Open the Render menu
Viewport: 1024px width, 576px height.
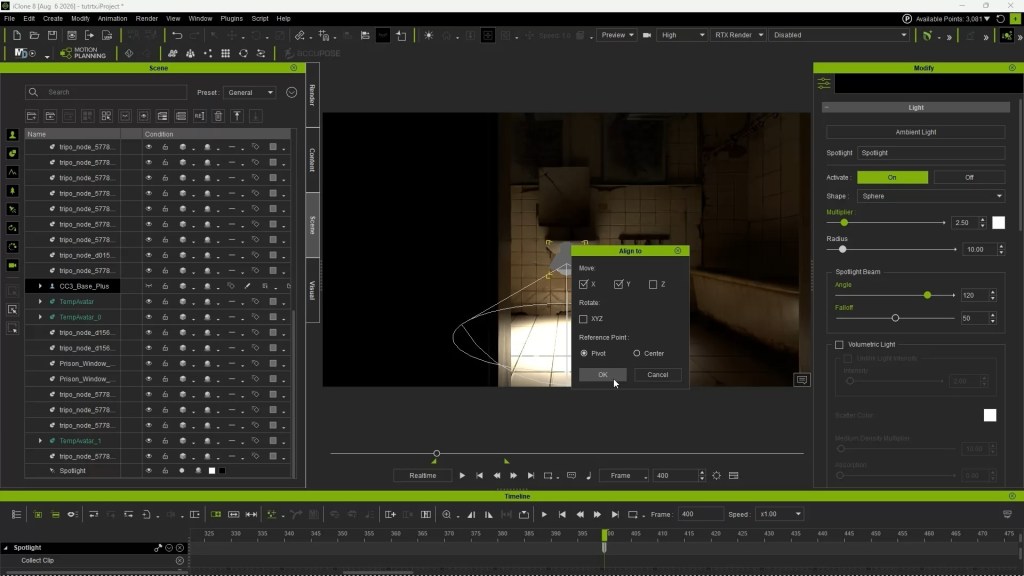pyautogui.click(x=146, y=19)
